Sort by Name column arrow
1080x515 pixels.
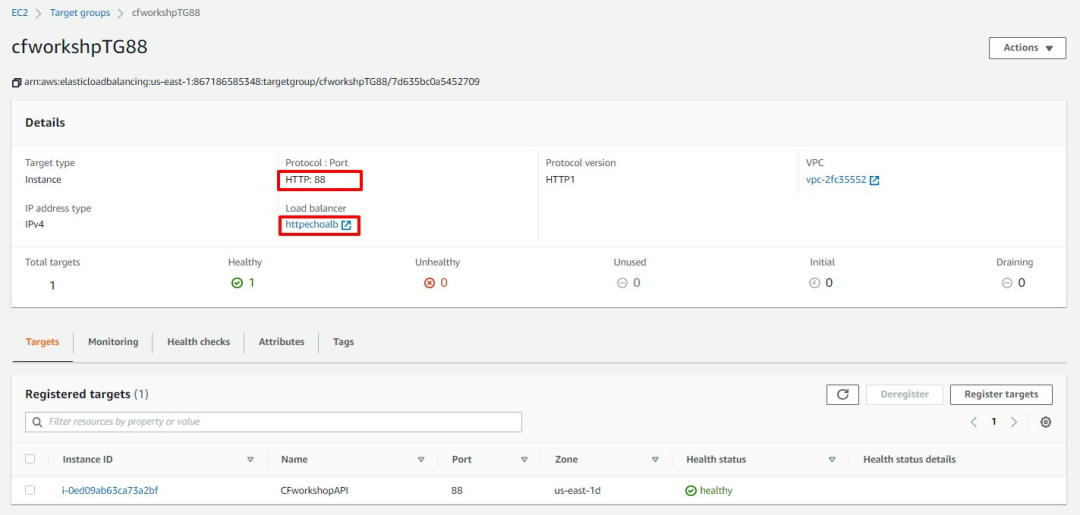[421, 460]
